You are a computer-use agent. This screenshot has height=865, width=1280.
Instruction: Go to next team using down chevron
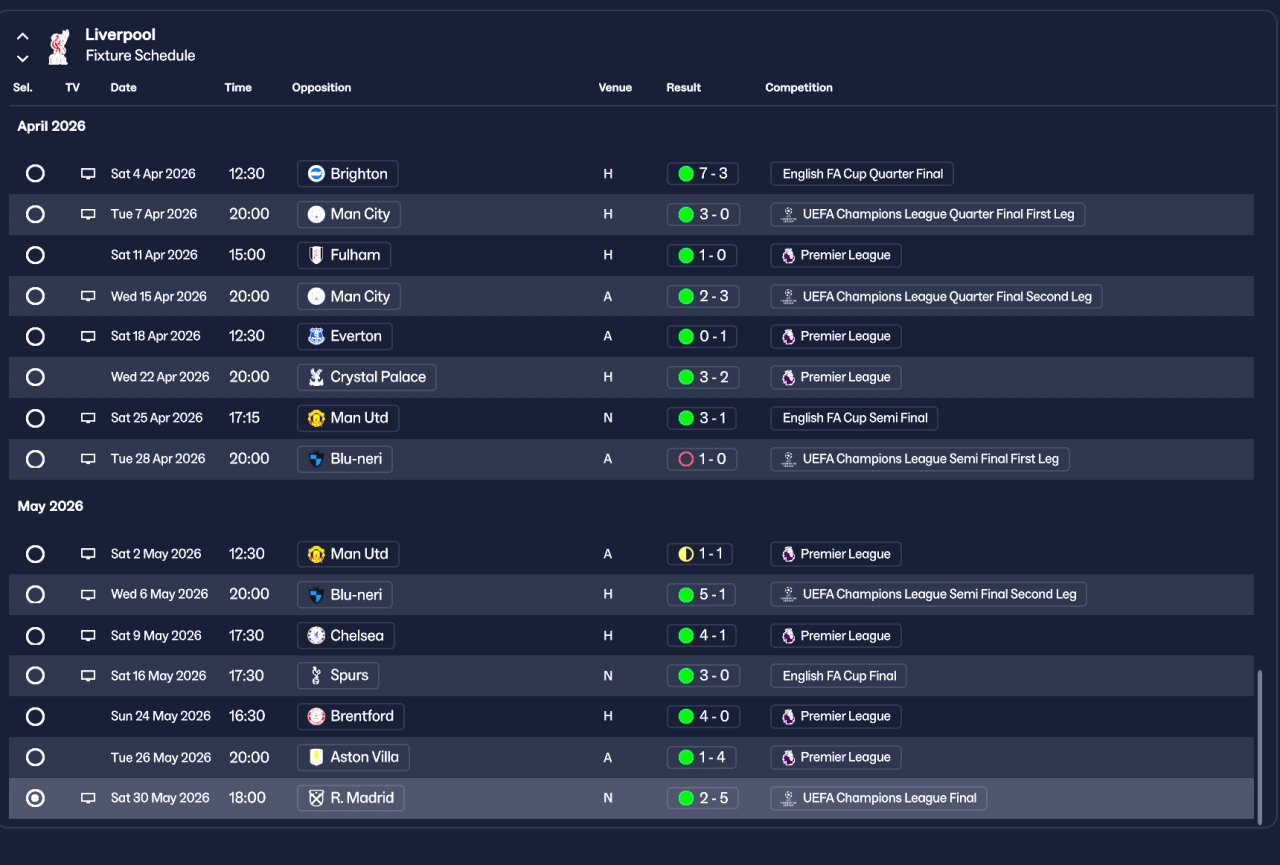(x=23, y=59)
